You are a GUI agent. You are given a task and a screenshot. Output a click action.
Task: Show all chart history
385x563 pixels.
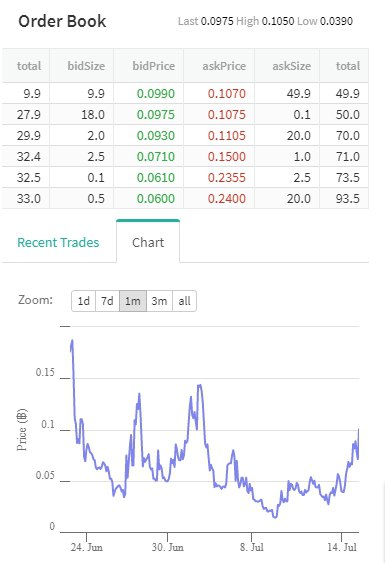click(184, 301)
